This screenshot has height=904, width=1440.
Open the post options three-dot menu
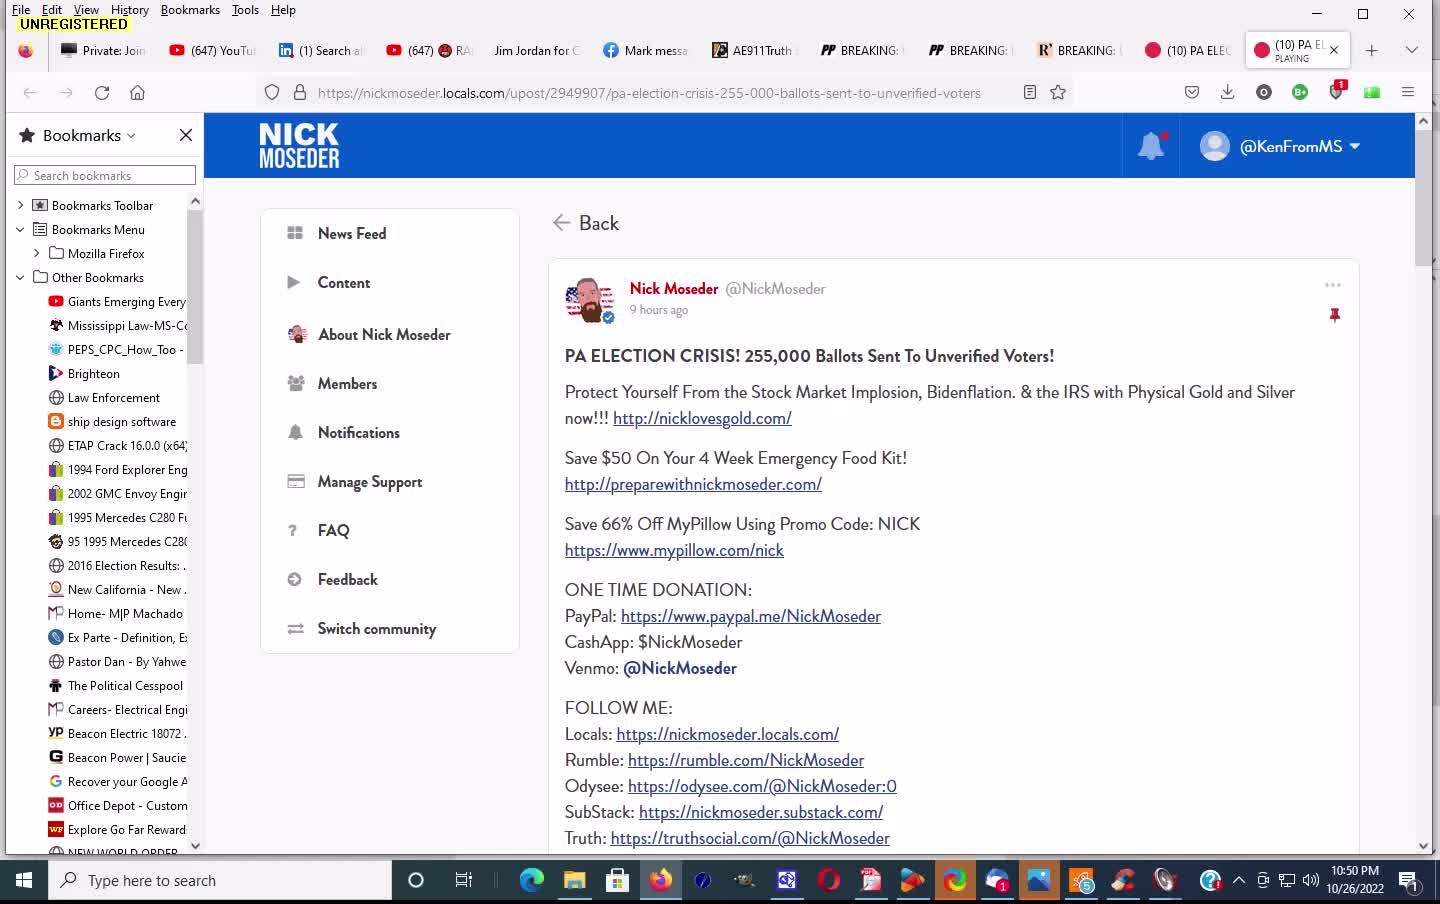click(x=1332, y=285)
